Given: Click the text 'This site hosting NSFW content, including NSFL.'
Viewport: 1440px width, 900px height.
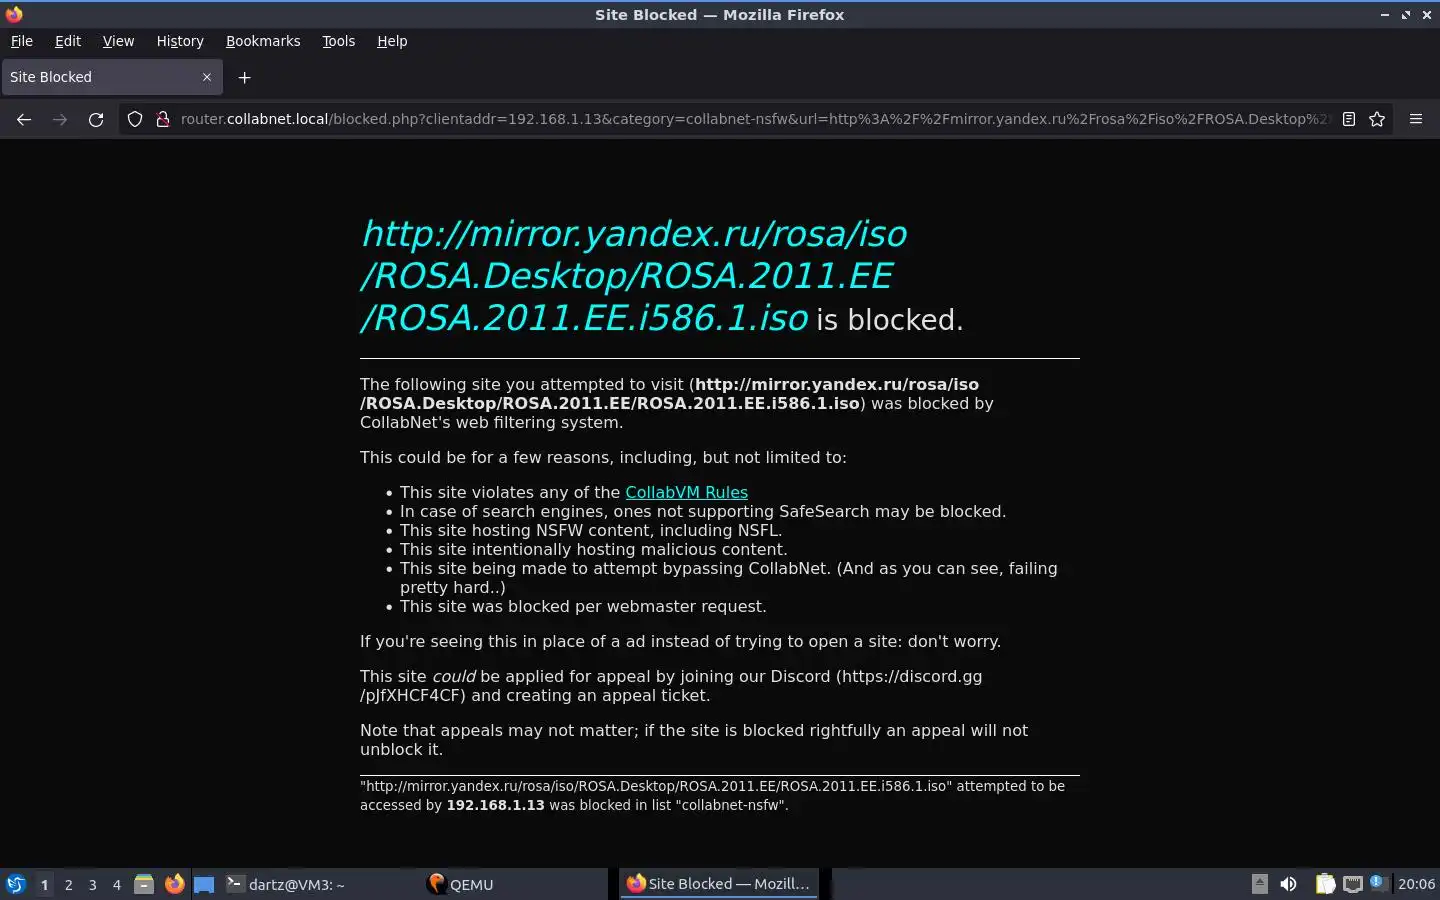Looking at the screenshot, I should point(591,530).
